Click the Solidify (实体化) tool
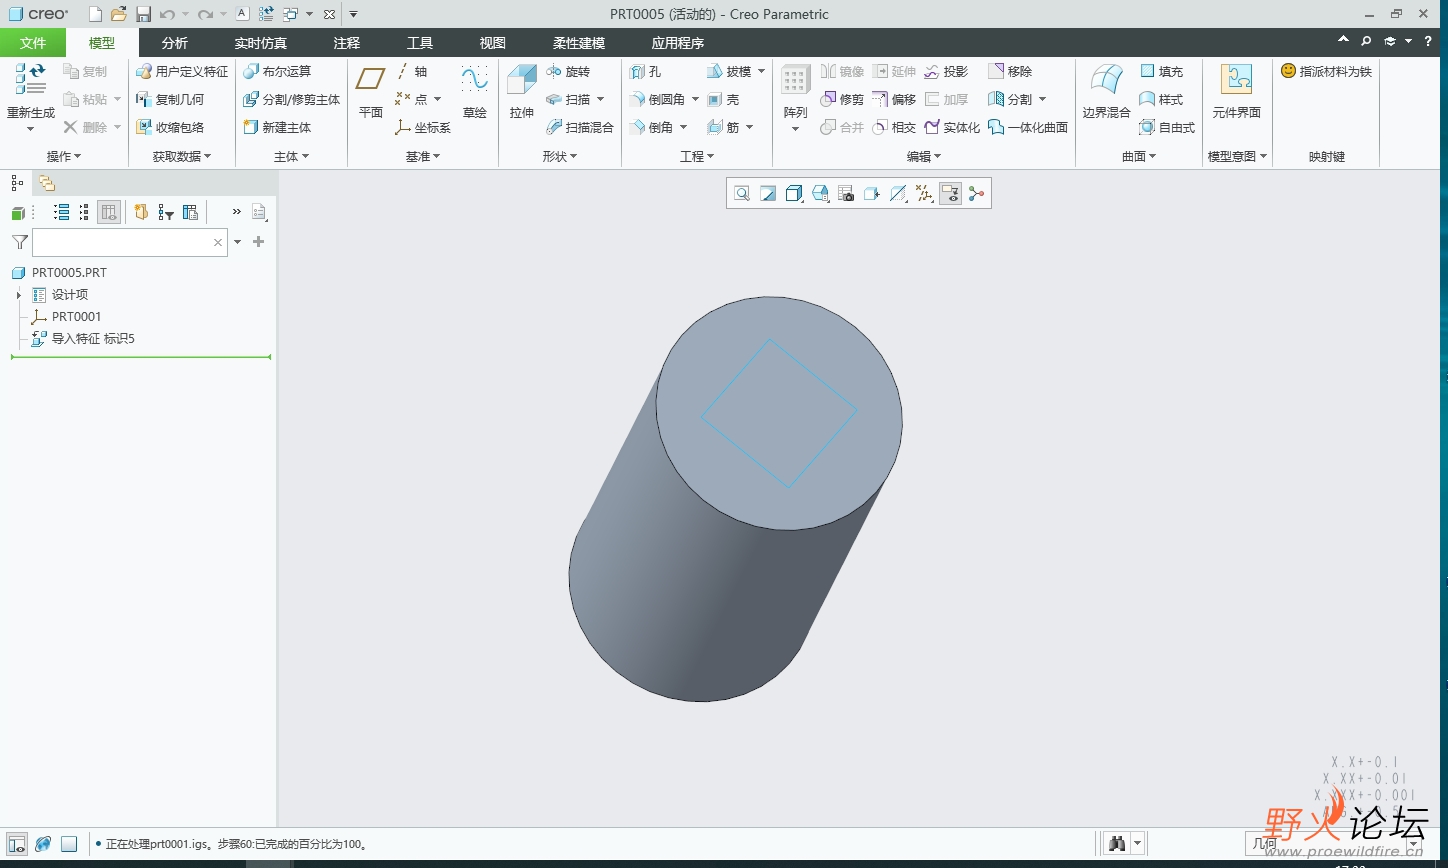Viewport: 1448px width, 868px height. coord(952,128)
